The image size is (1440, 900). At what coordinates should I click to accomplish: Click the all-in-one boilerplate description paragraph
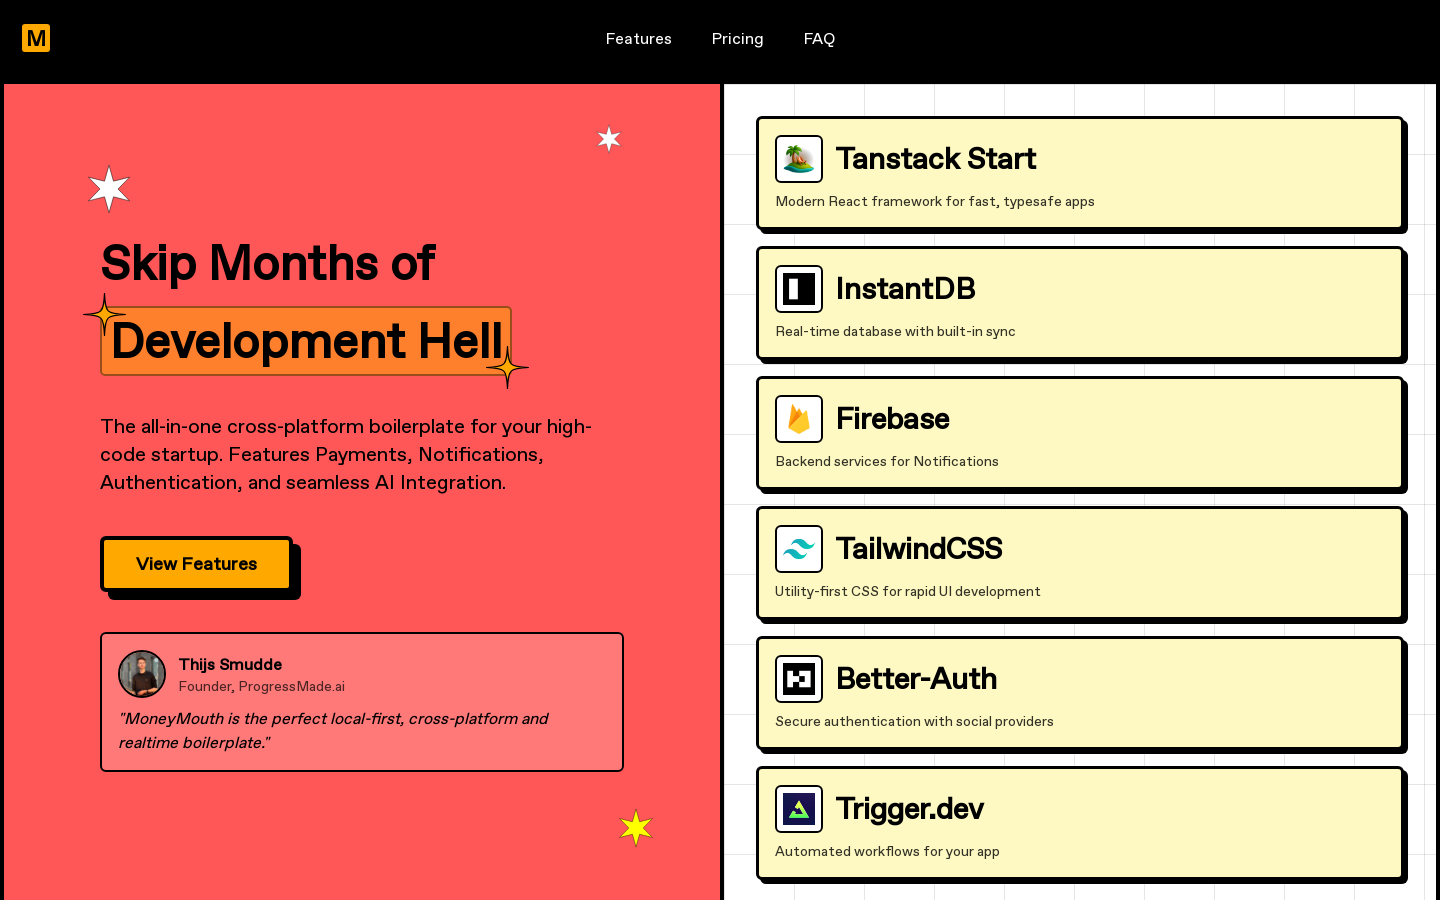click(x=346, y=454)
